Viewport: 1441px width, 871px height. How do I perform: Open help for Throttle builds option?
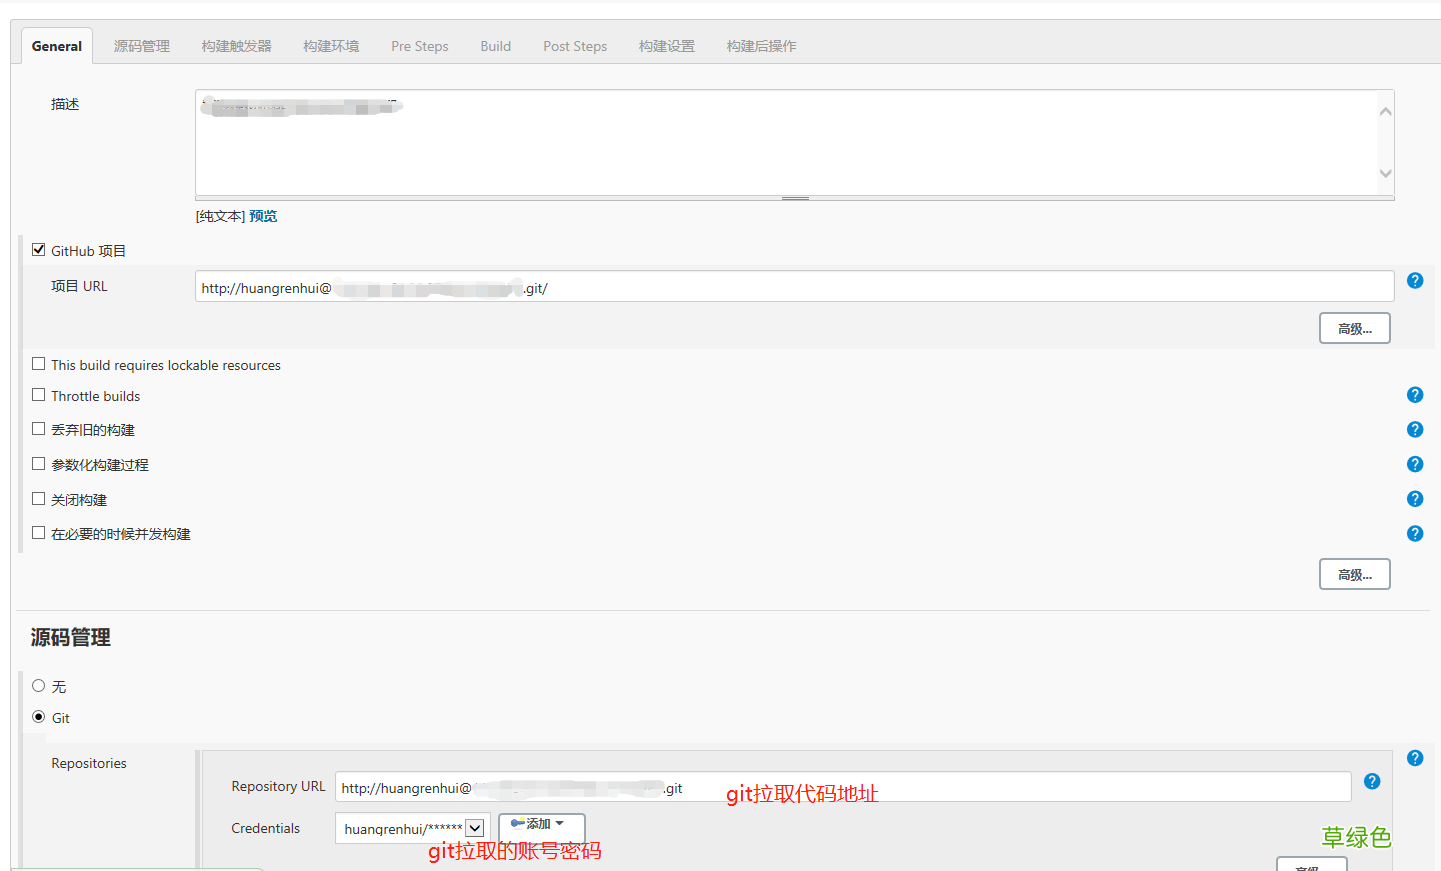tap(1414, 395)
